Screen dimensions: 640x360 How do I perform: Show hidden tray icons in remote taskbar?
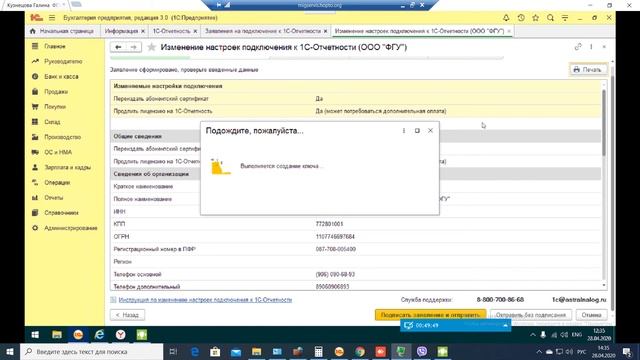(x=533, y=335)
